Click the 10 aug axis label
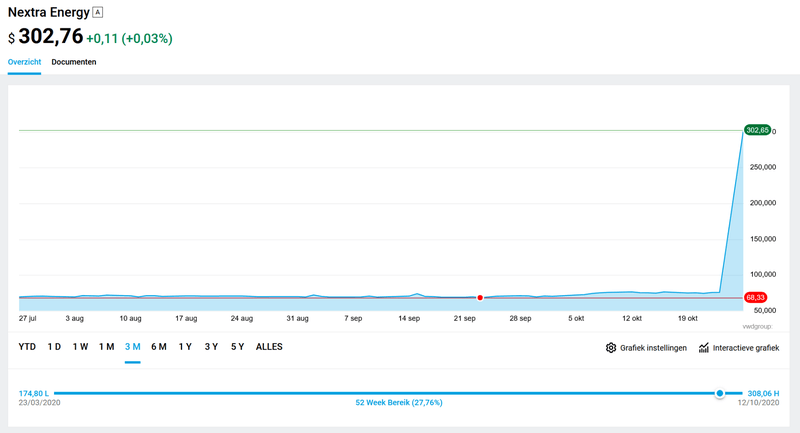The height and width of the screenshot is (433, 800). [x=130, y=318]
